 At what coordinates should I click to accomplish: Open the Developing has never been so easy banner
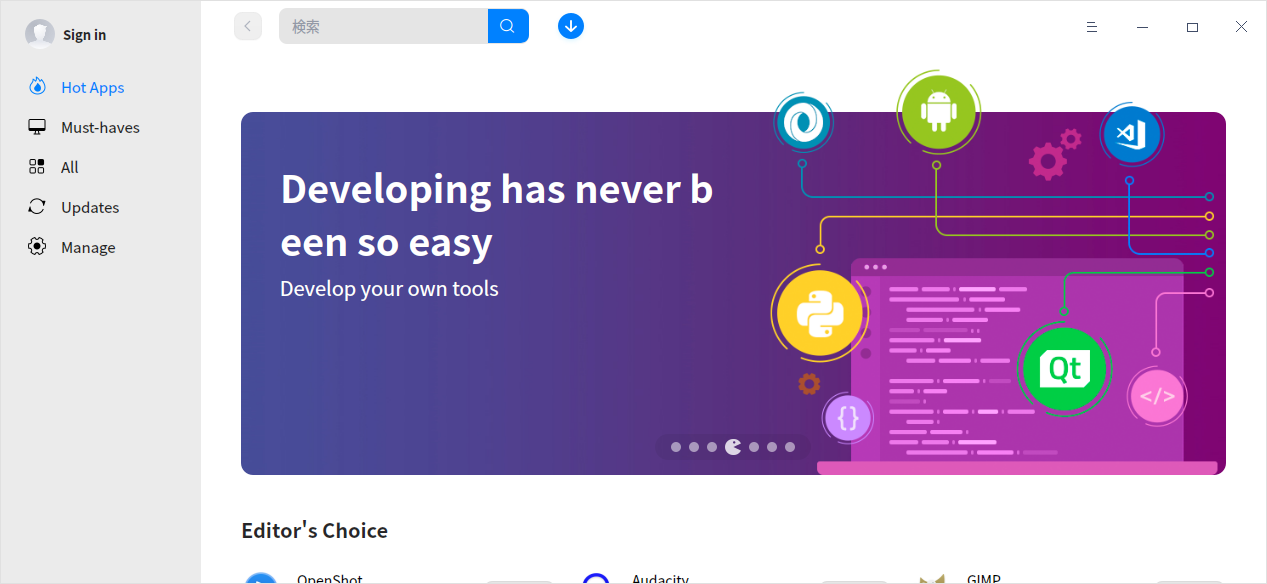pyautogui.click(x=733, y=293)
